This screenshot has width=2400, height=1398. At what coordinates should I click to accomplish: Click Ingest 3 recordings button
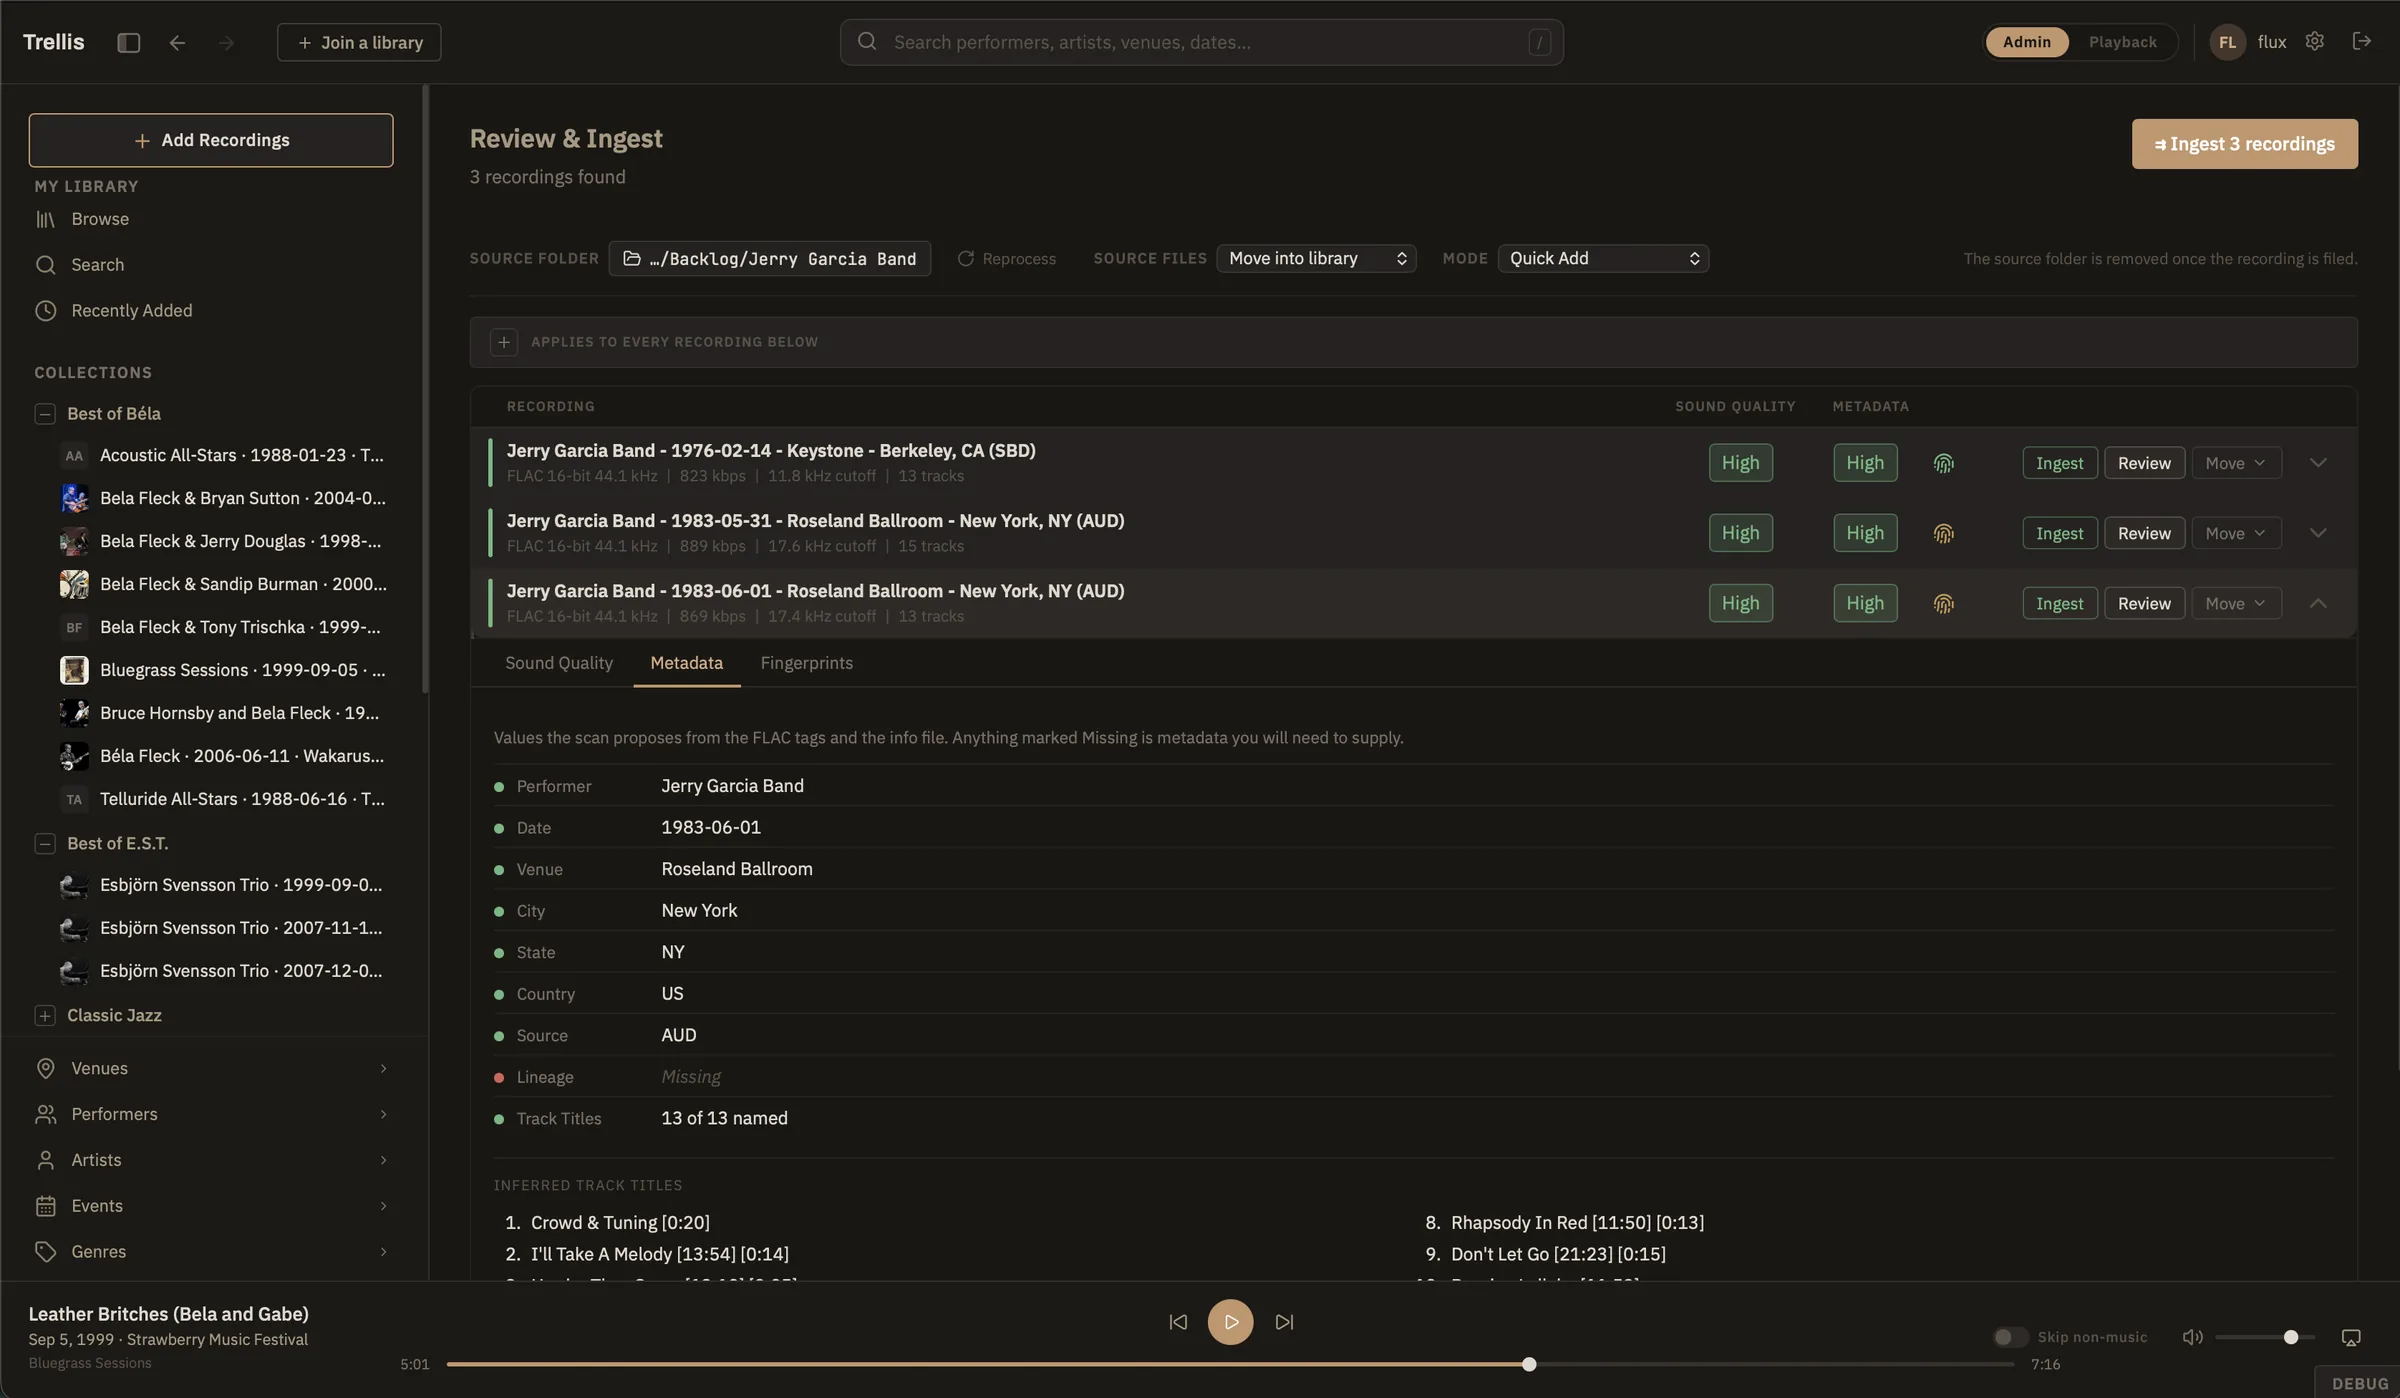[2244, 144]
